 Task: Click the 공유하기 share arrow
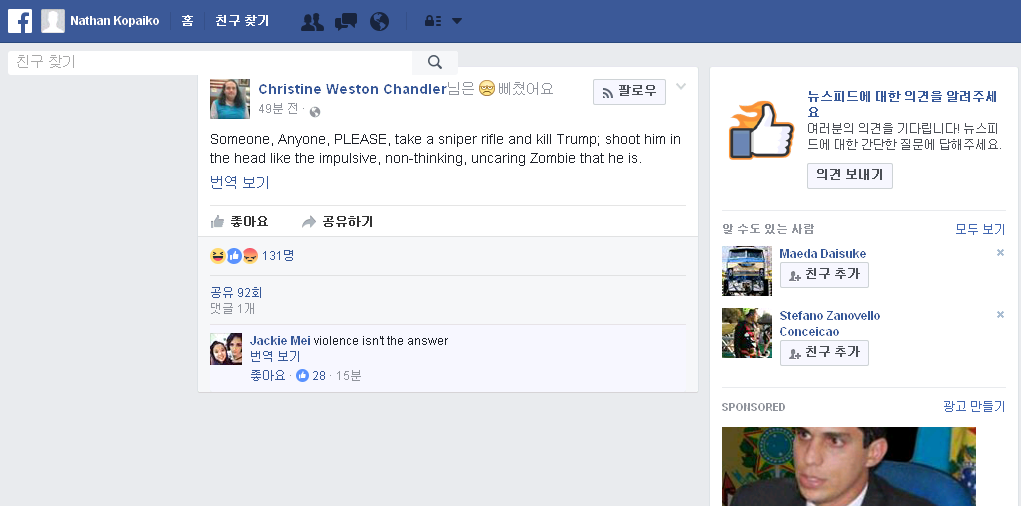[x=309, y=222]
